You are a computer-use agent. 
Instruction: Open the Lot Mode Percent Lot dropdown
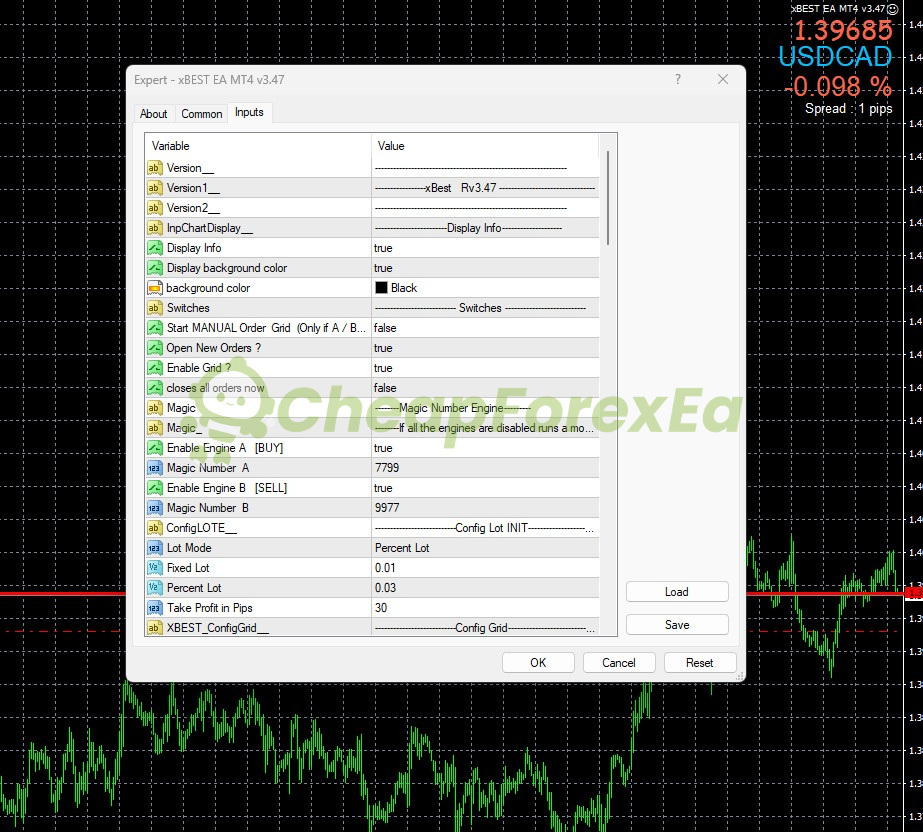click(x=485, y=548)
